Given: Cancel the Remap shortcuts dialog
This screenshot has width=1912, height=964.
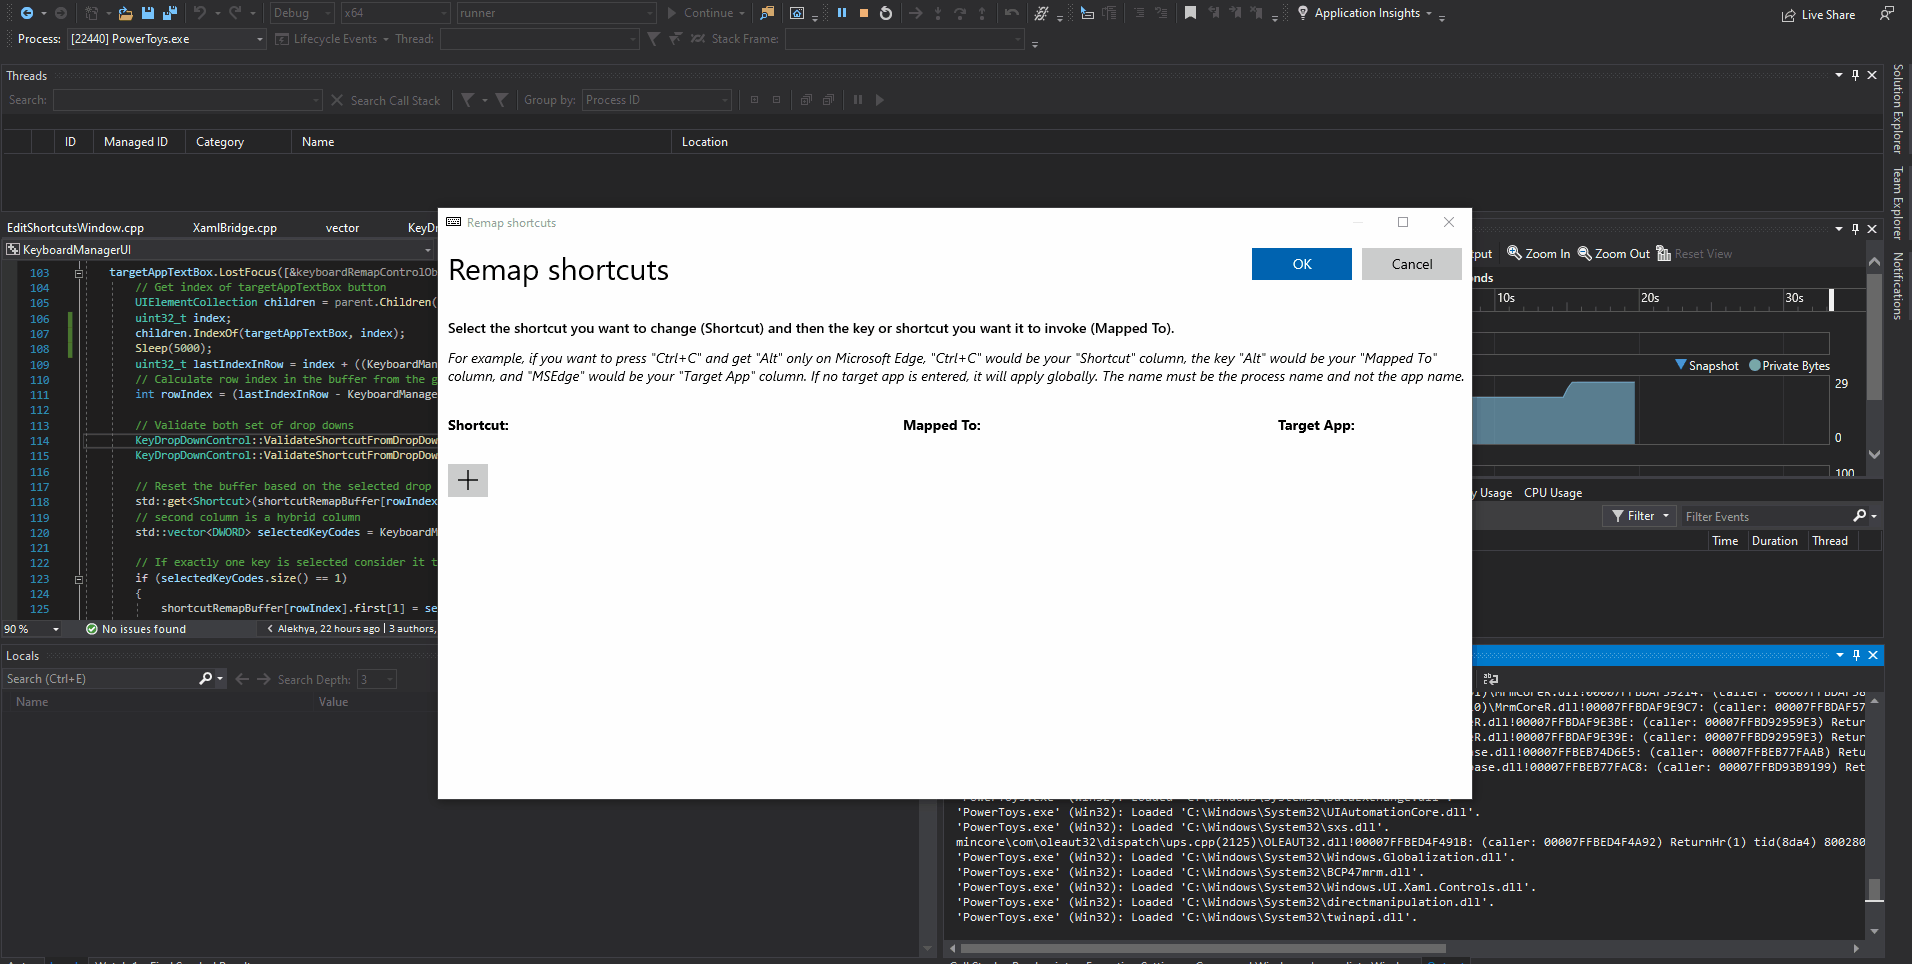Looking at the screenshot, I should [1411, 263].
